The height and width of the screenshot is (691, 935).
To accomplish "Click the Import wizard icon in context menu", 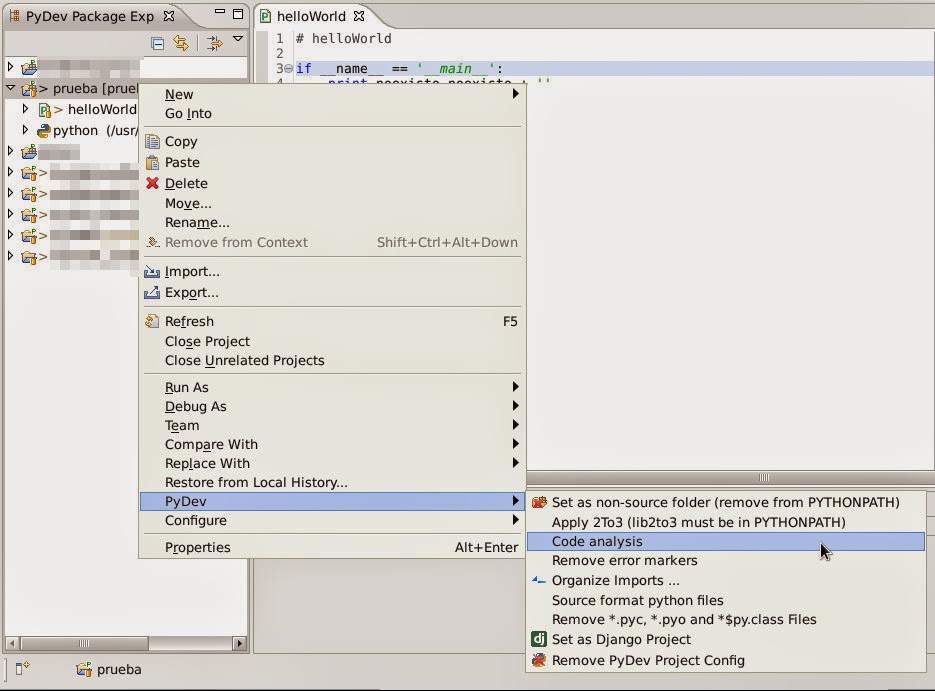I will coord(151,271).
